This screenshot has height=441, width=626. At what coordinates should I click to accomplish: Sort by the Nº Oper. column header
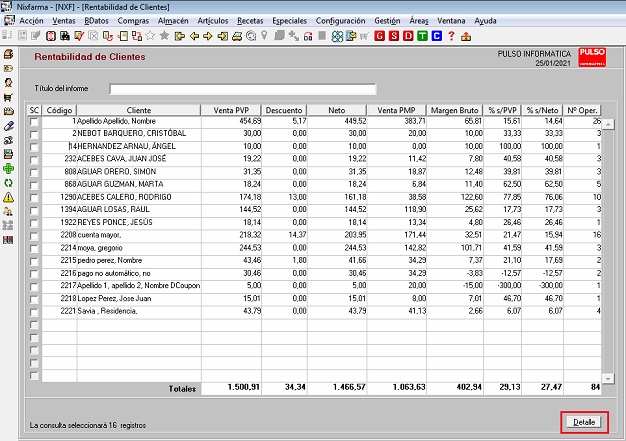[582, 110]
